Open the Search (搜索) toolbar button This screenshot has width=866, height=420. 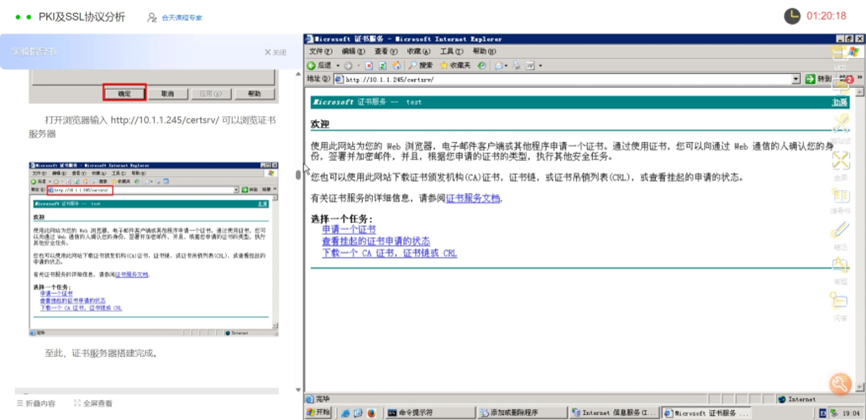421,65
